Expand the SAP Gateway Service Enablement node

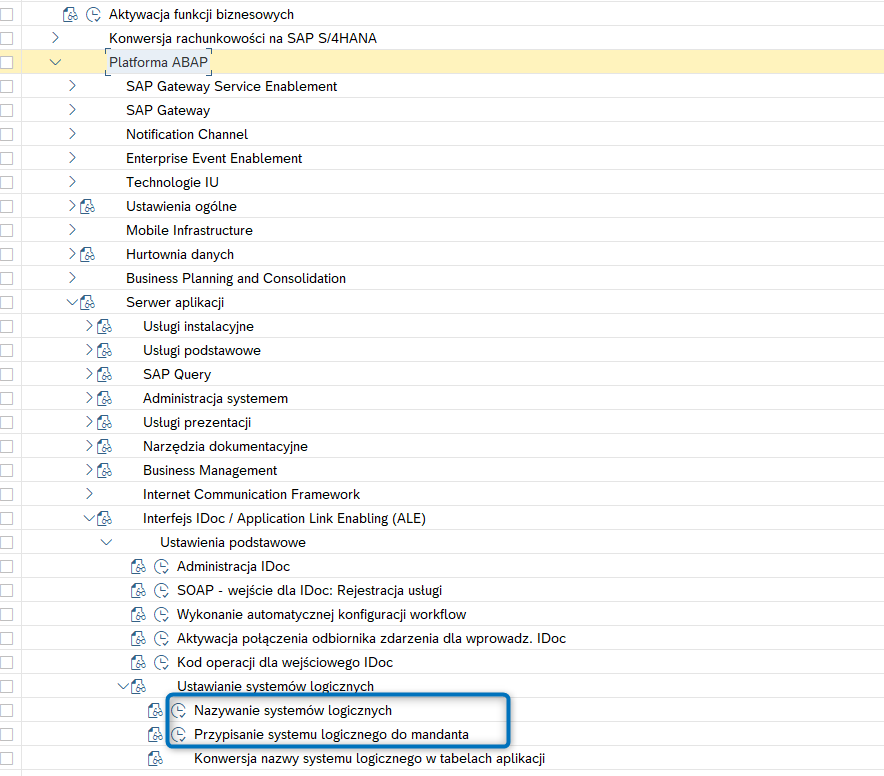pos(72,86)
